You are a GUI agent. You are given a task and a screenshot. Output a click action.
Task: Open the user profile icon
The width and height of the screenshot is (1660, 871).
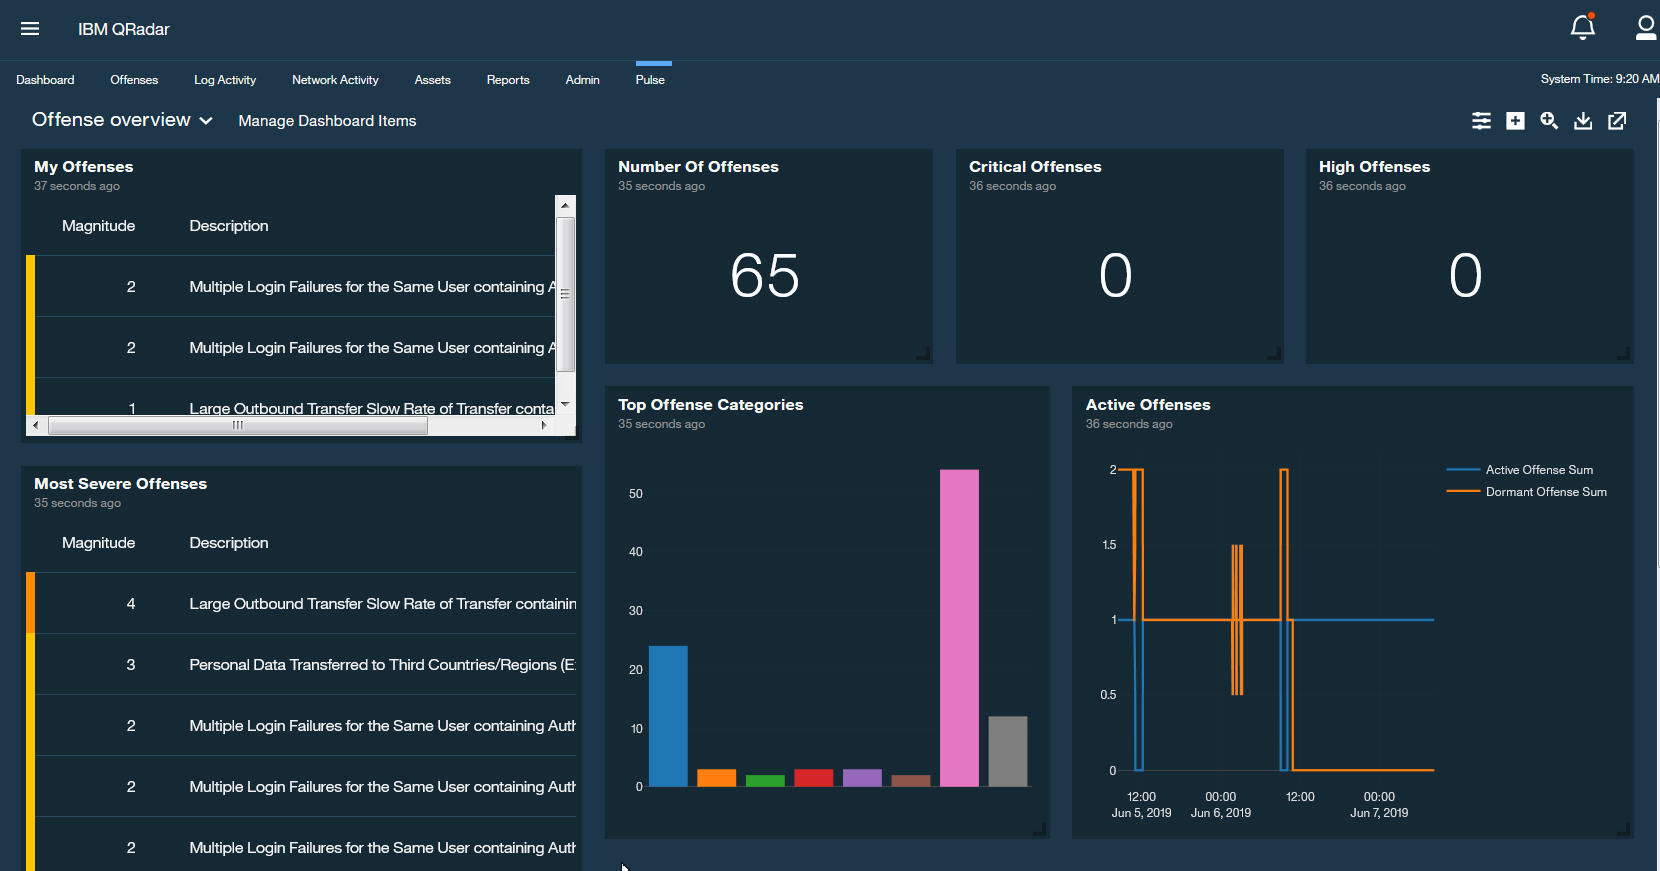pyautogui.click(x=1645, y=28)
